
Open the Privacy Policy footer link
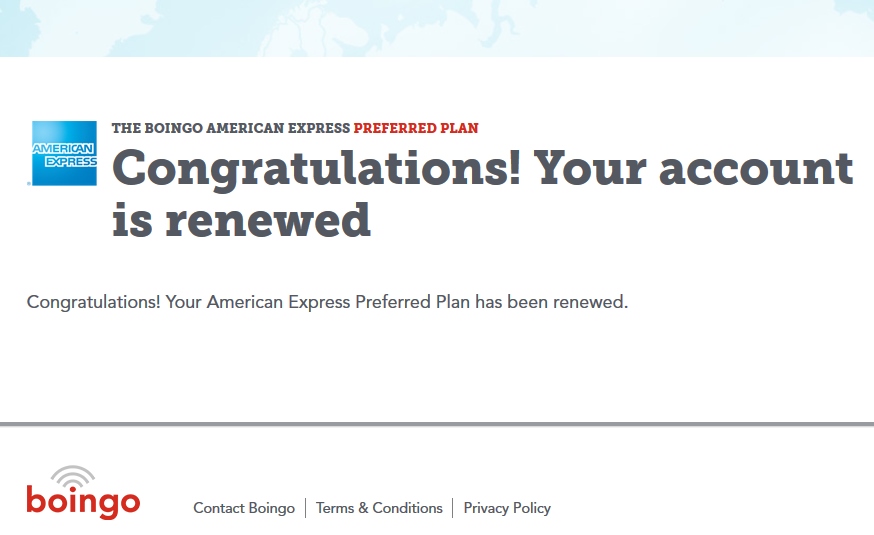click(x=507, y=508)
